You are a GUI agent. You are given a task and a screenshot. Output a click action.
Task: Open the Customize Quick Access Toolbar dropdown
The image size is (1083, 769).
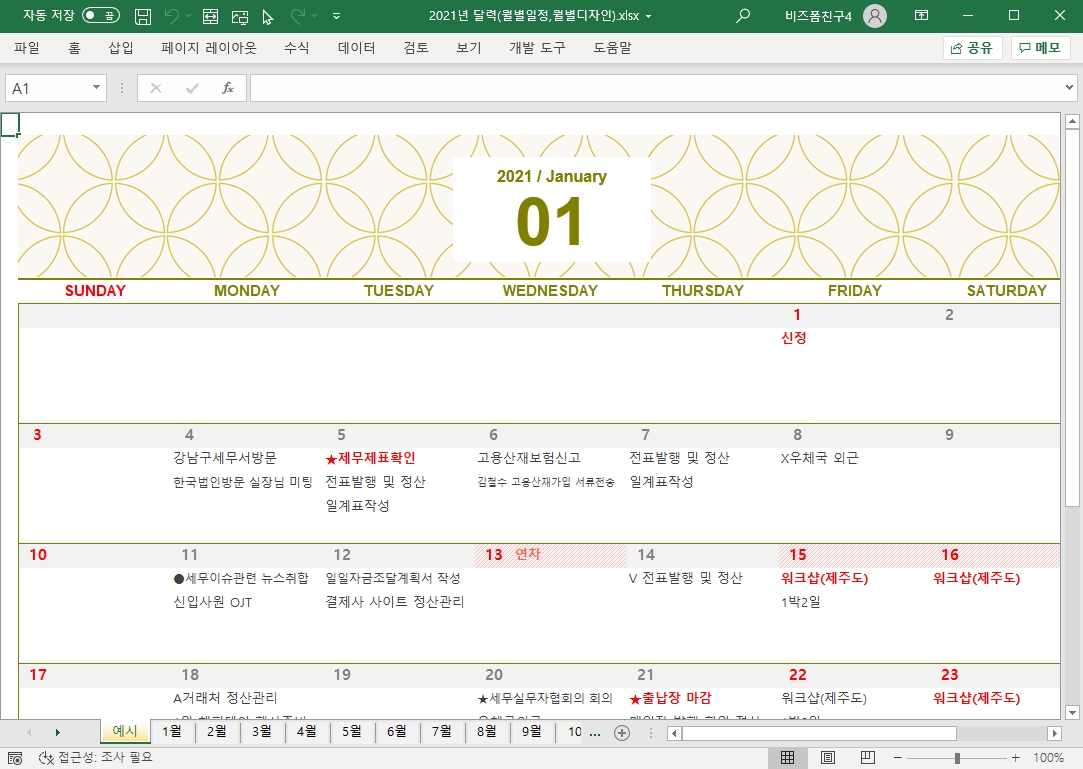point(336,17)
